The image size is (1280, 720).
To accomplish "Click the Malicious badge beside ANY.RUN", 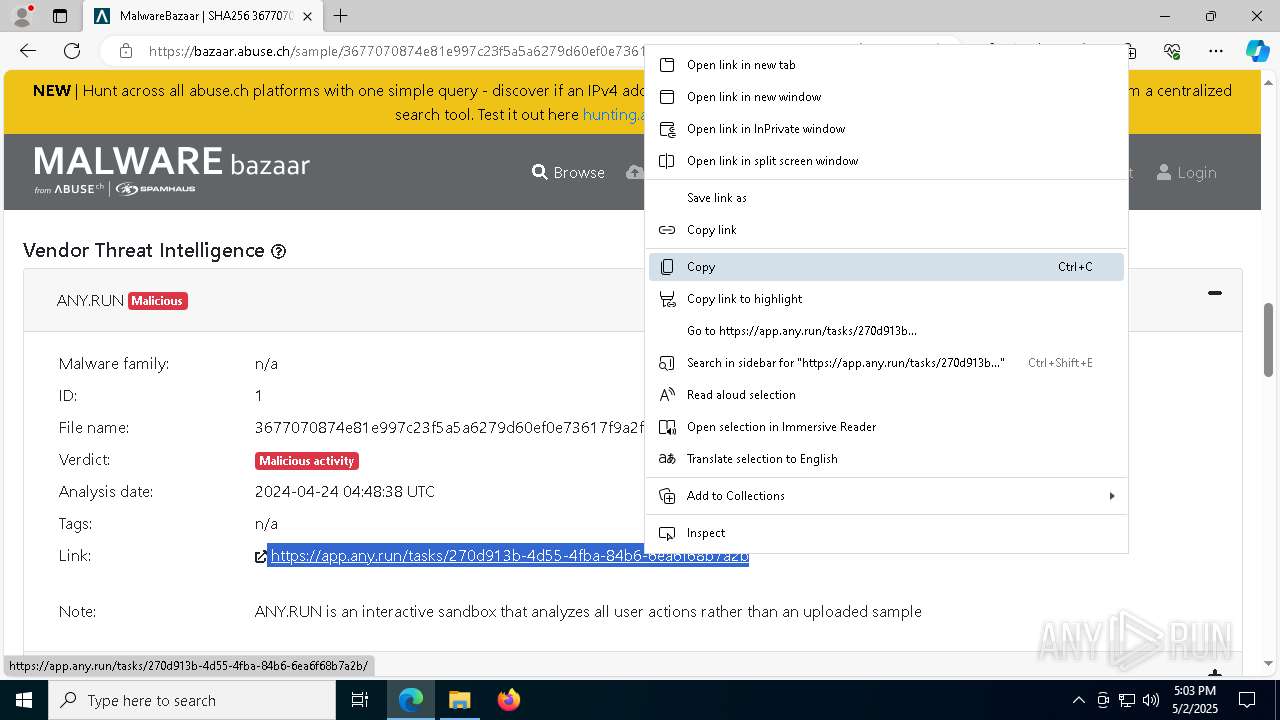I will pyautogui.click(x=158, y=301).
